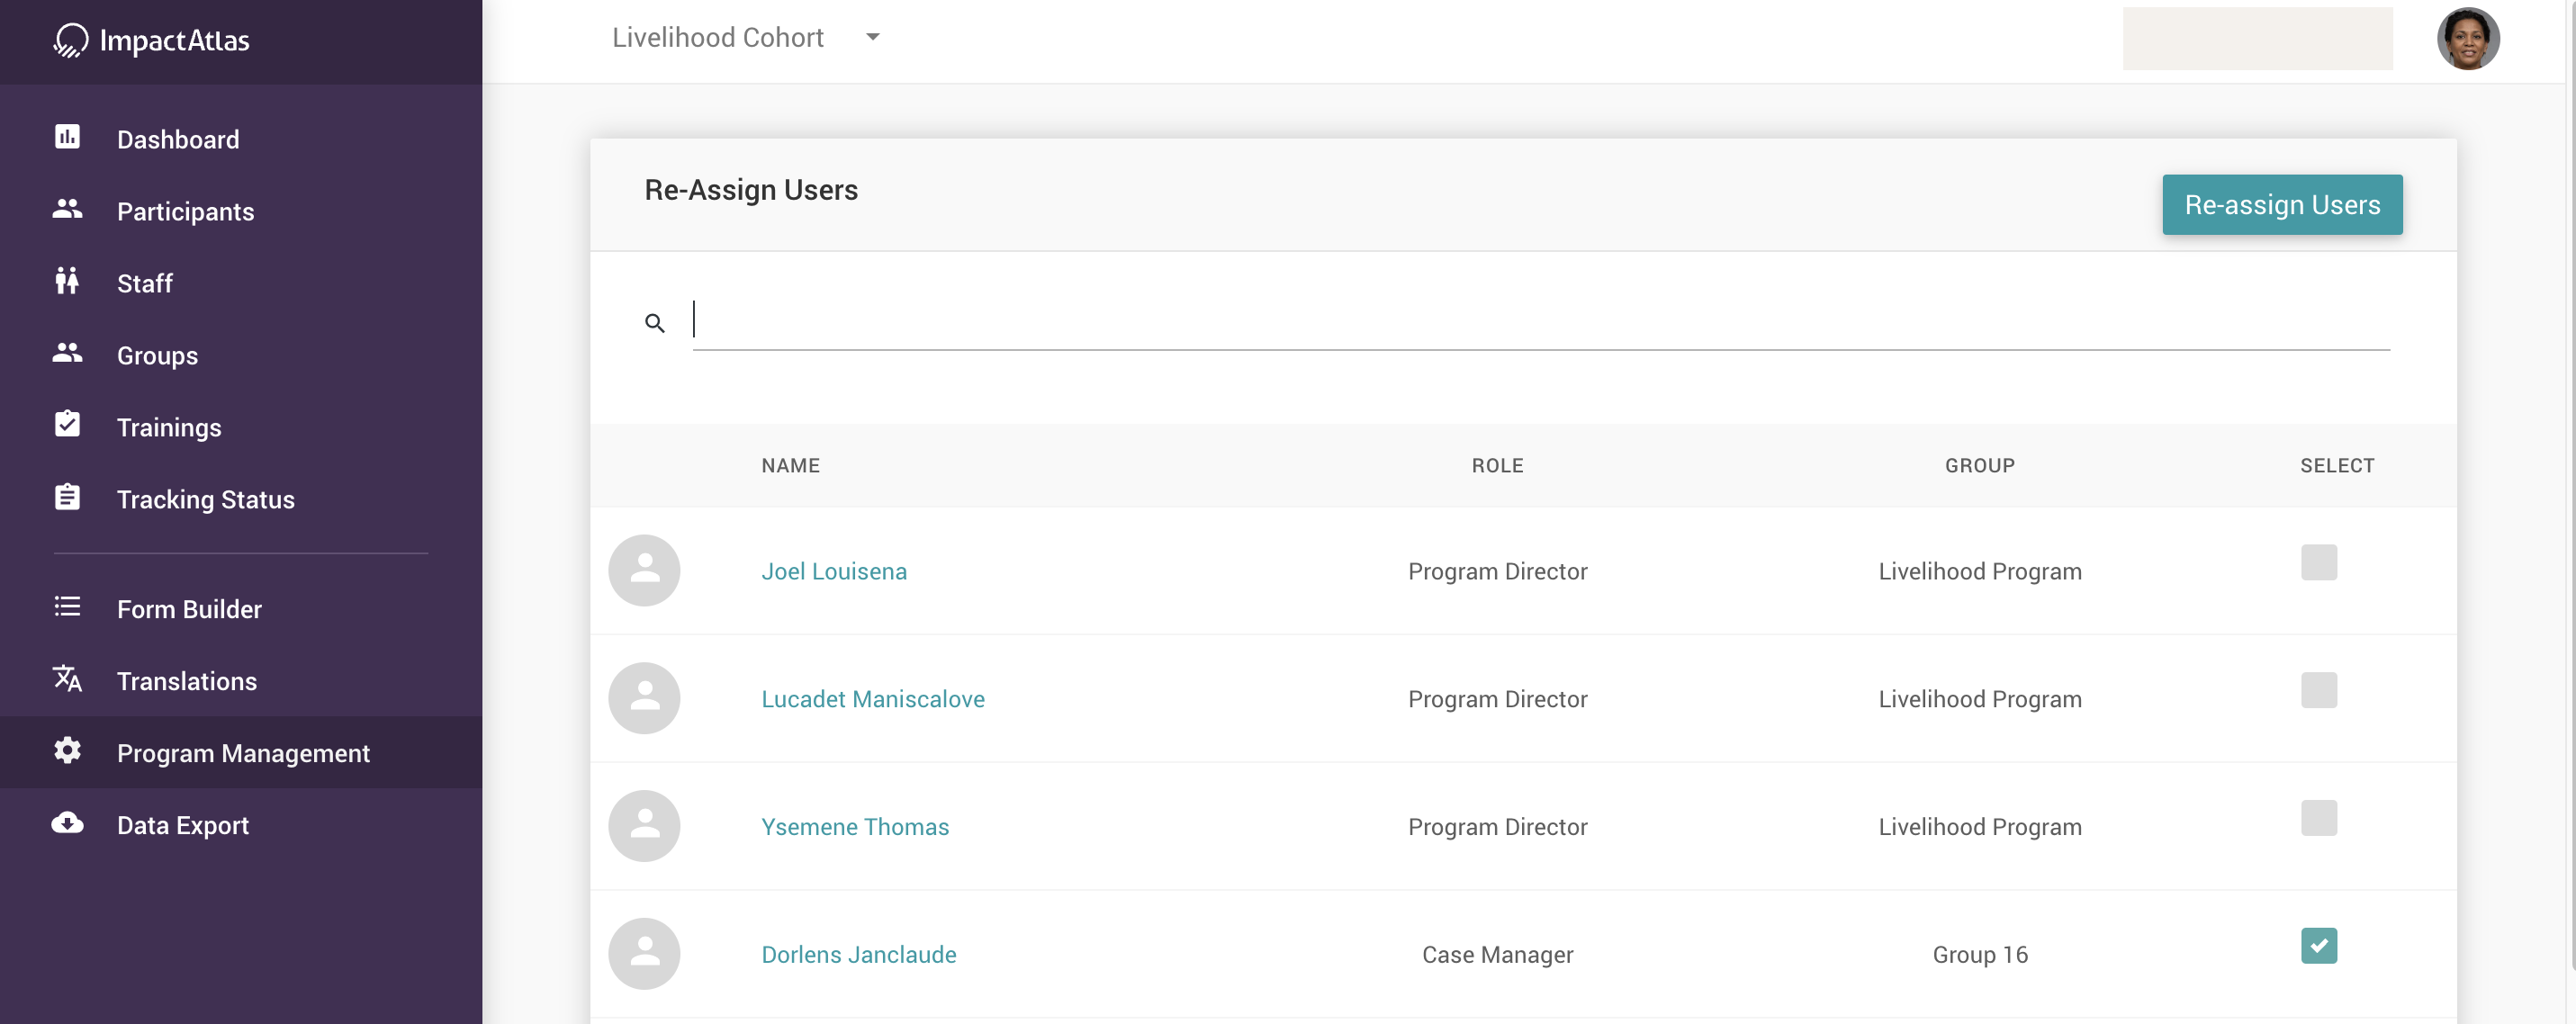
Task: Open Ysemene Thomas's profile link
Action: [855, 826]
